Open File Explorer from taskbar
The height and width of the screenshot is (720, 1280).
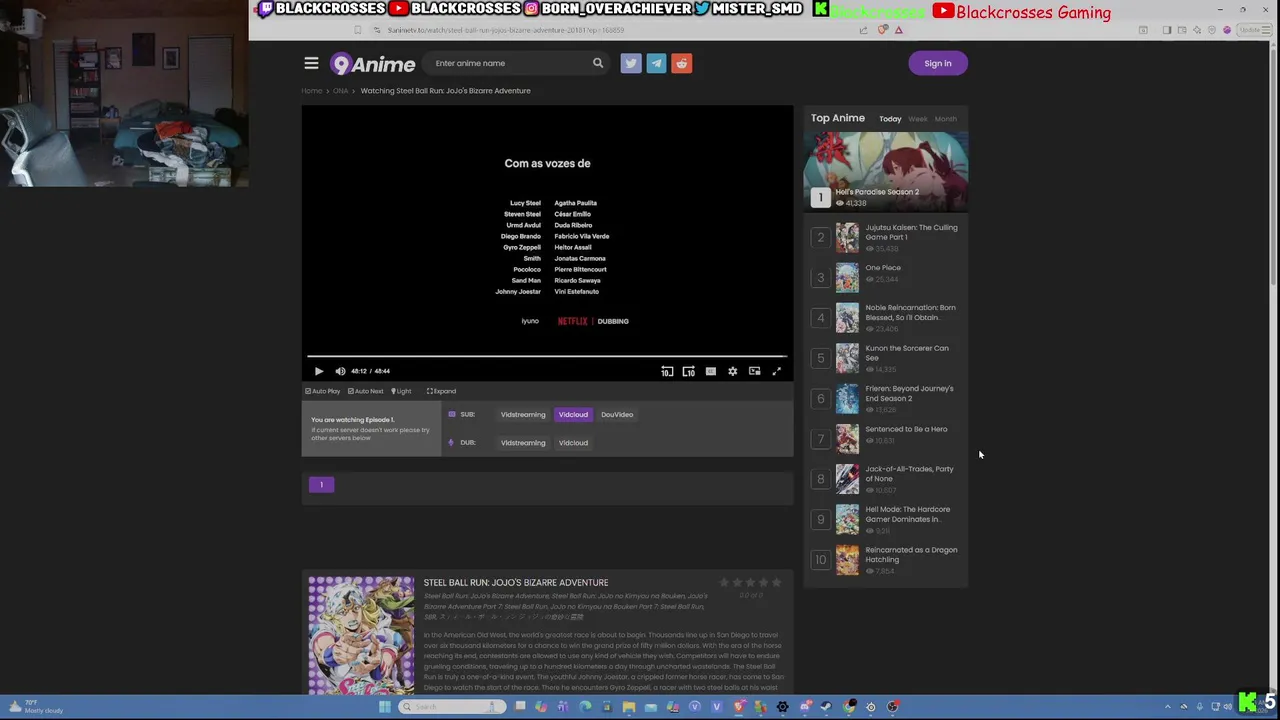pos(629,707)
